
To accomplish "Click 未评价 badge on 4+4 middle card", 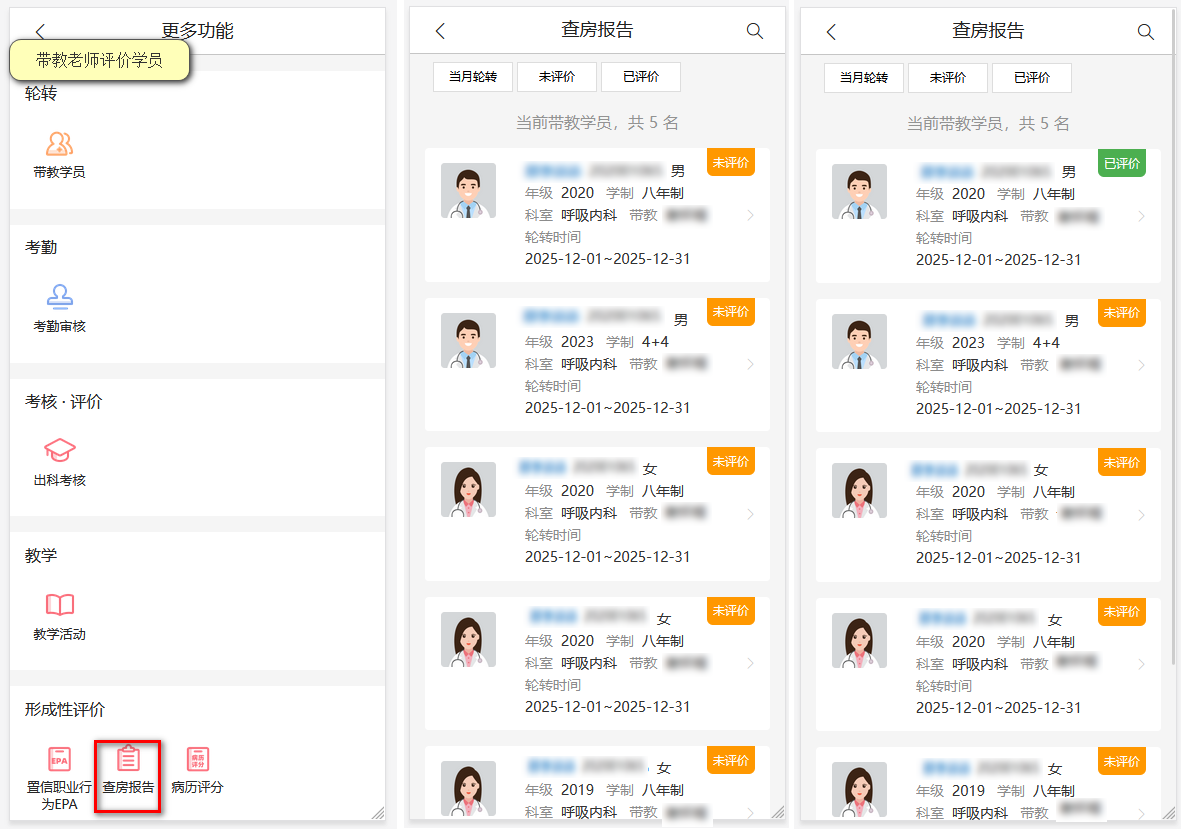I will point(731,312).
